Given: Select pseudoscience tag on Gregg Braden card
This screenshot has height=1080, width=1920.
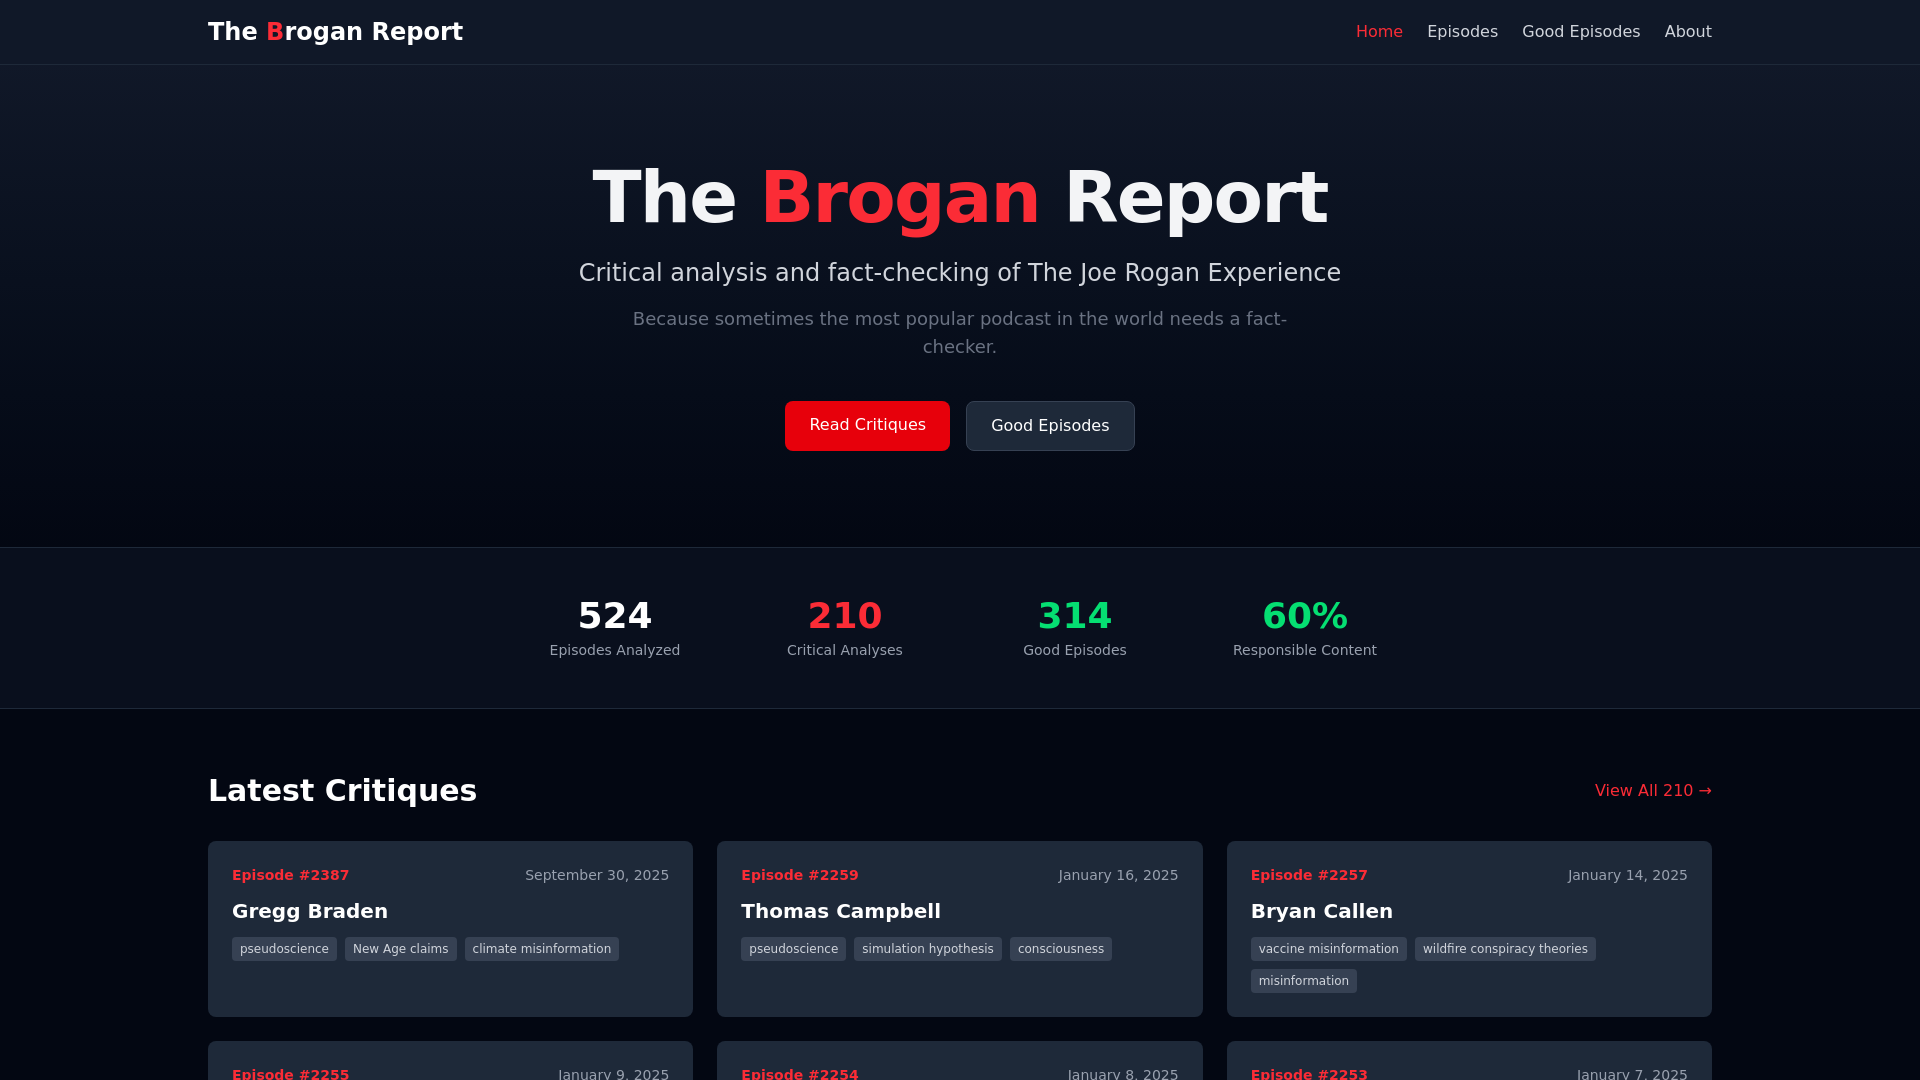Looking at the screenshot, I should click(284, 949).
